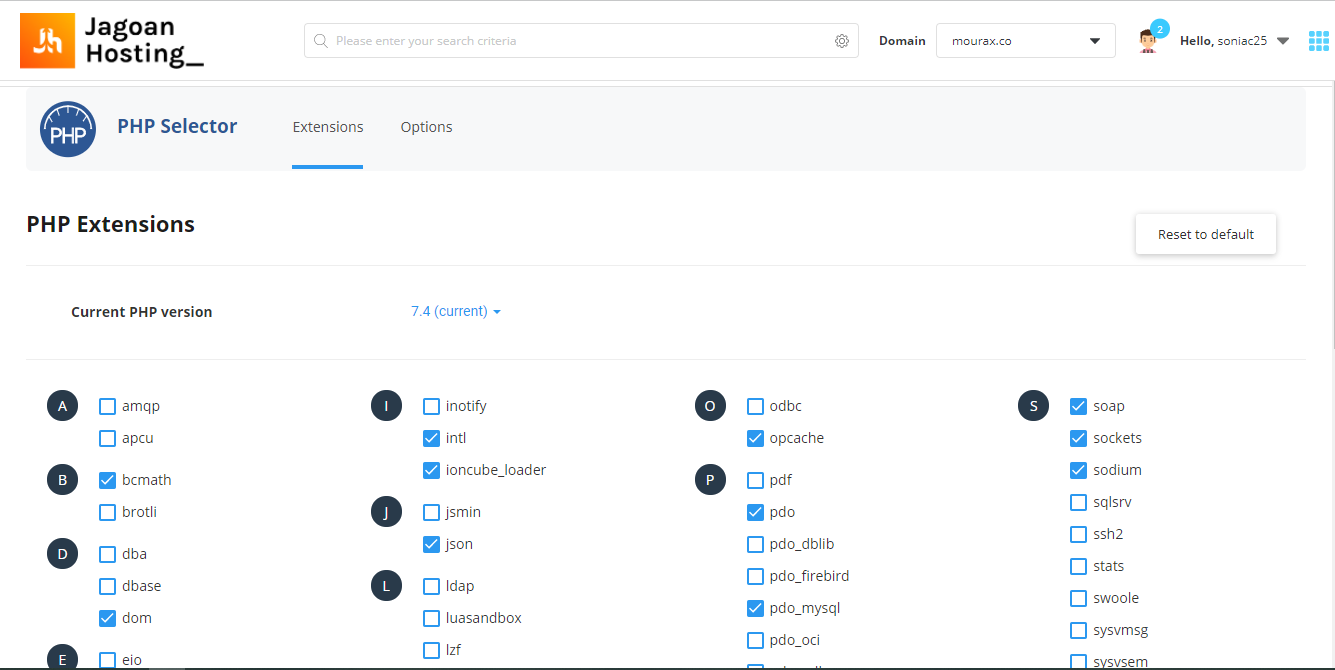Viewport: 1335px width, 670px height.
Task: Check the pdo_firebird extension
Action: pos(755,576)
